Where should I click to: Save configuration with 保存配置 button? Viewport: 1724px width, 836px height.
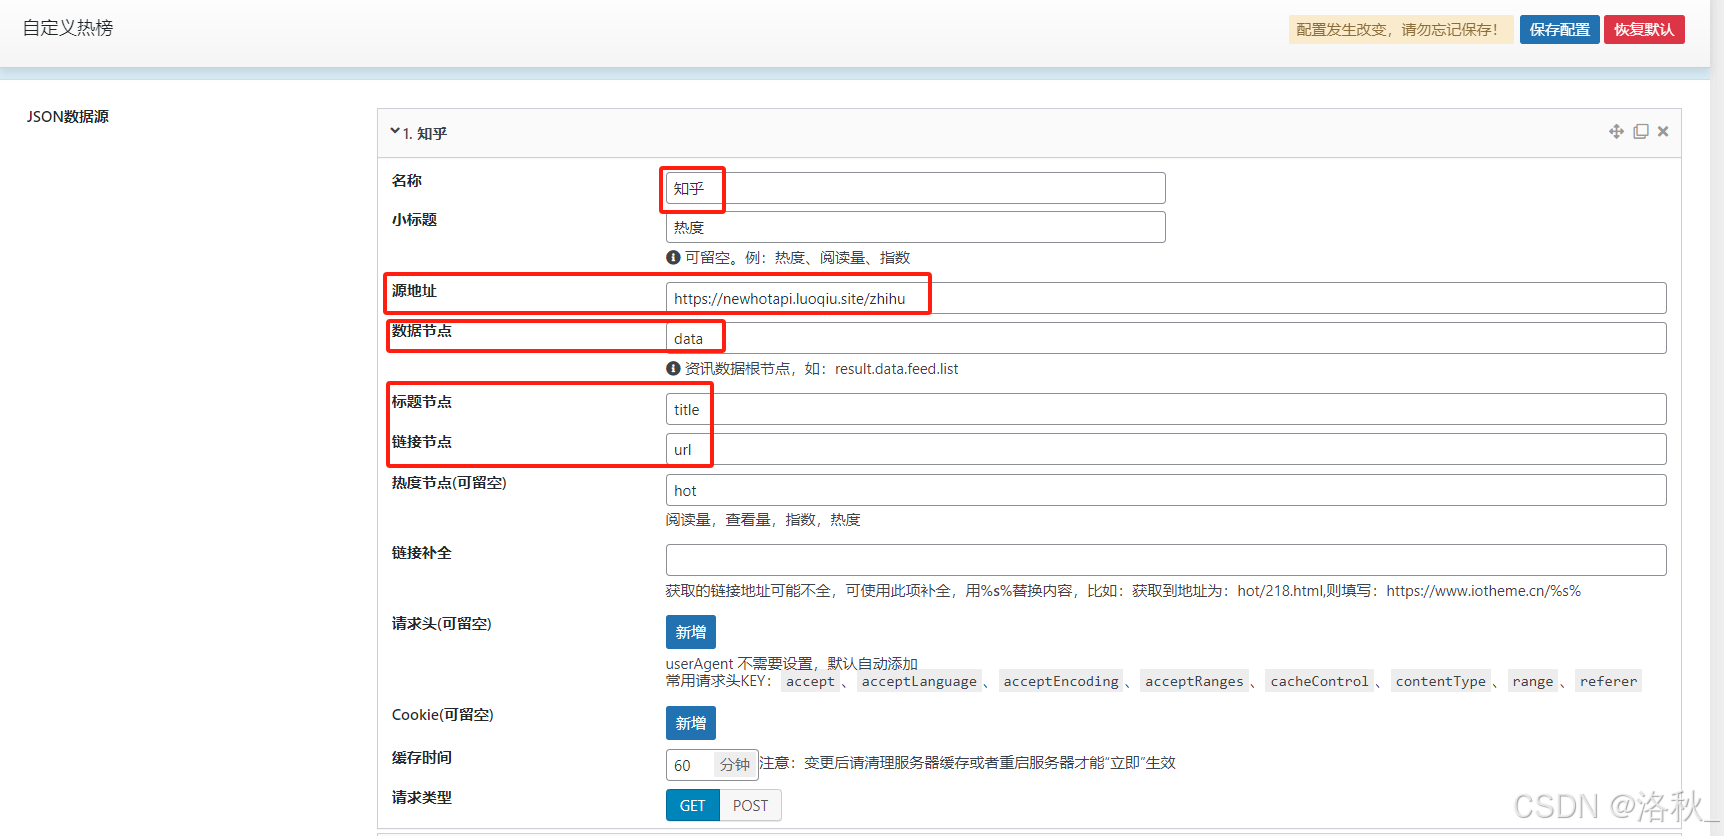[x=1560, y=29]
